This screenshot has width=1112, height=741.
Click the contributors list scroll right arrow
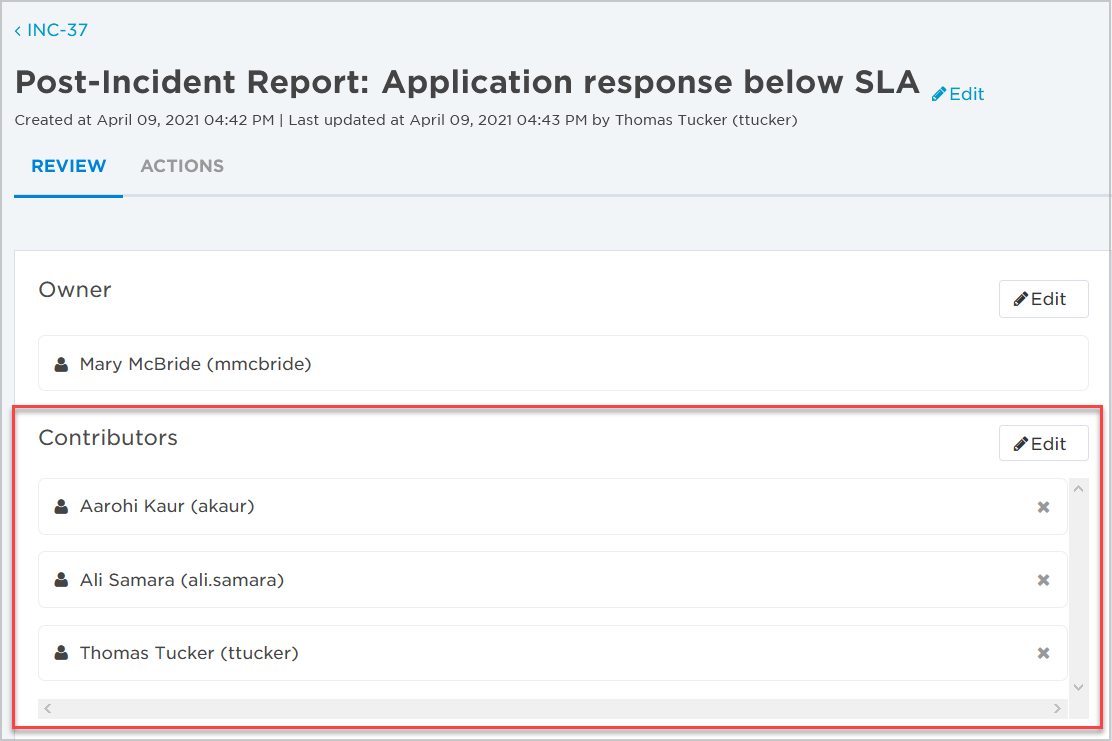[x=1057, y=708]
